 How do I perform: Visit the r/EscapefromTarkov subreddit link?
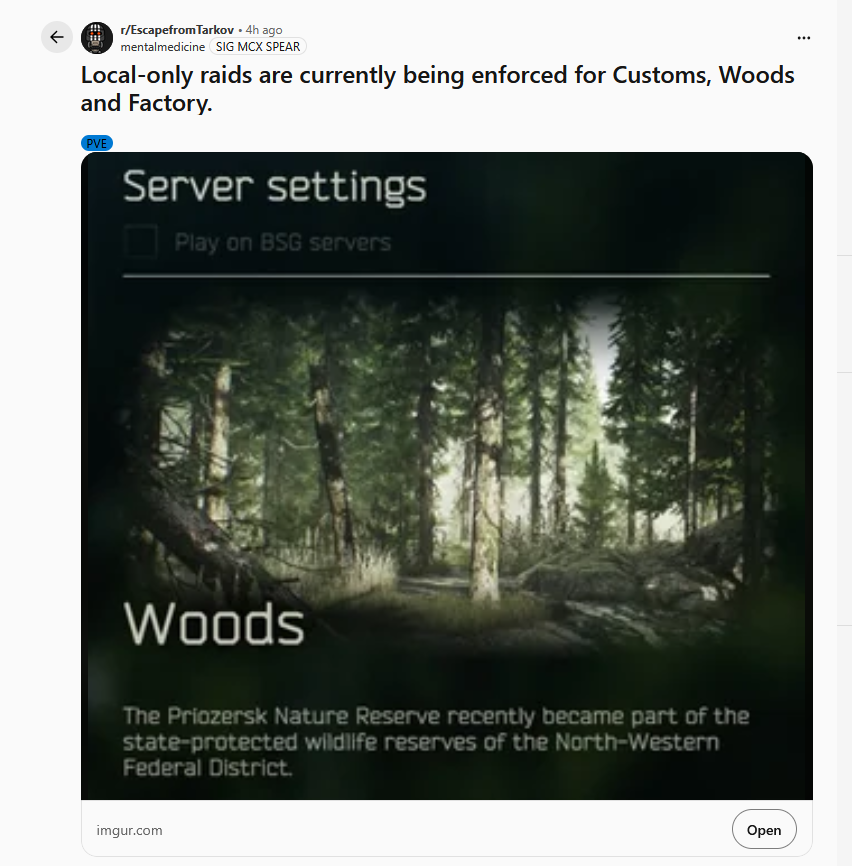click(177, 30)
